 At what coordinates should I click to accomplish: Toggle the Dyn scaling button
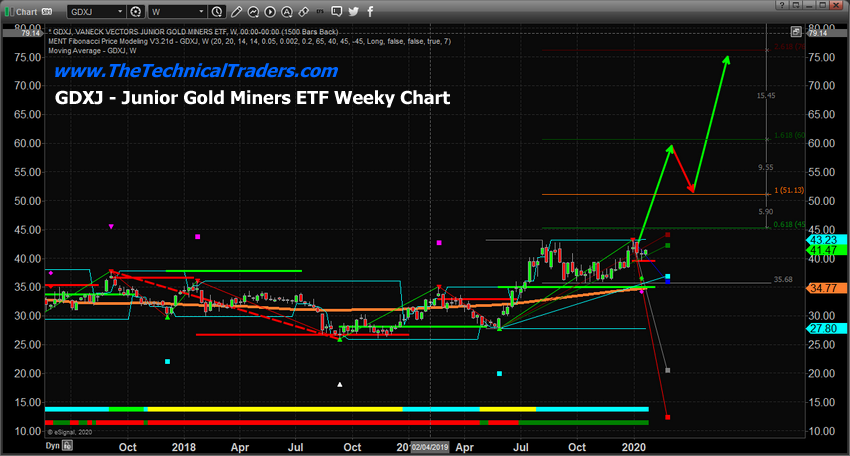[x=51, y=447]
